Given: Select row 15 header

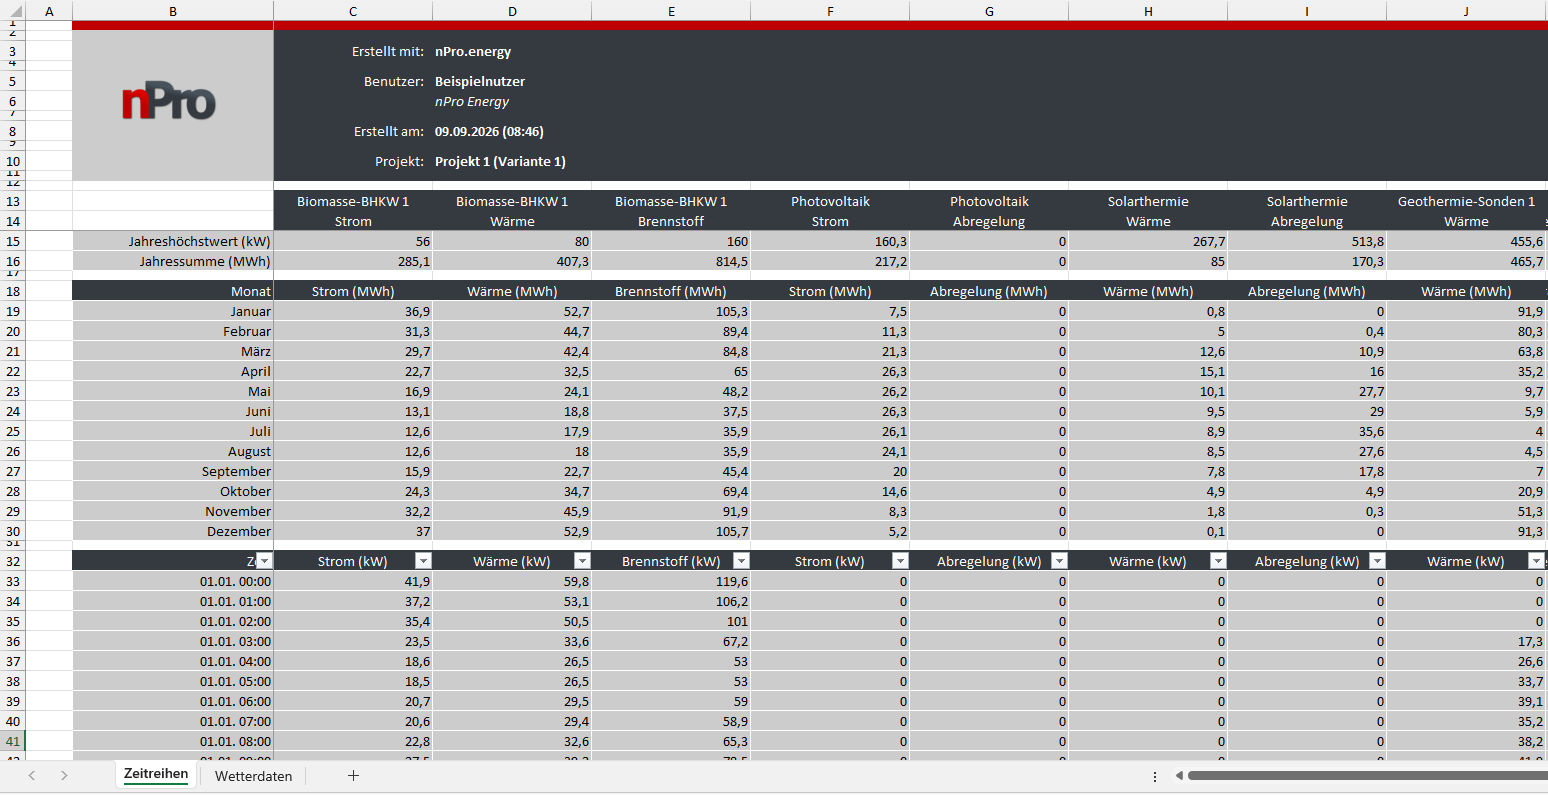Looking at the screenshot, I should coord(13,241).
